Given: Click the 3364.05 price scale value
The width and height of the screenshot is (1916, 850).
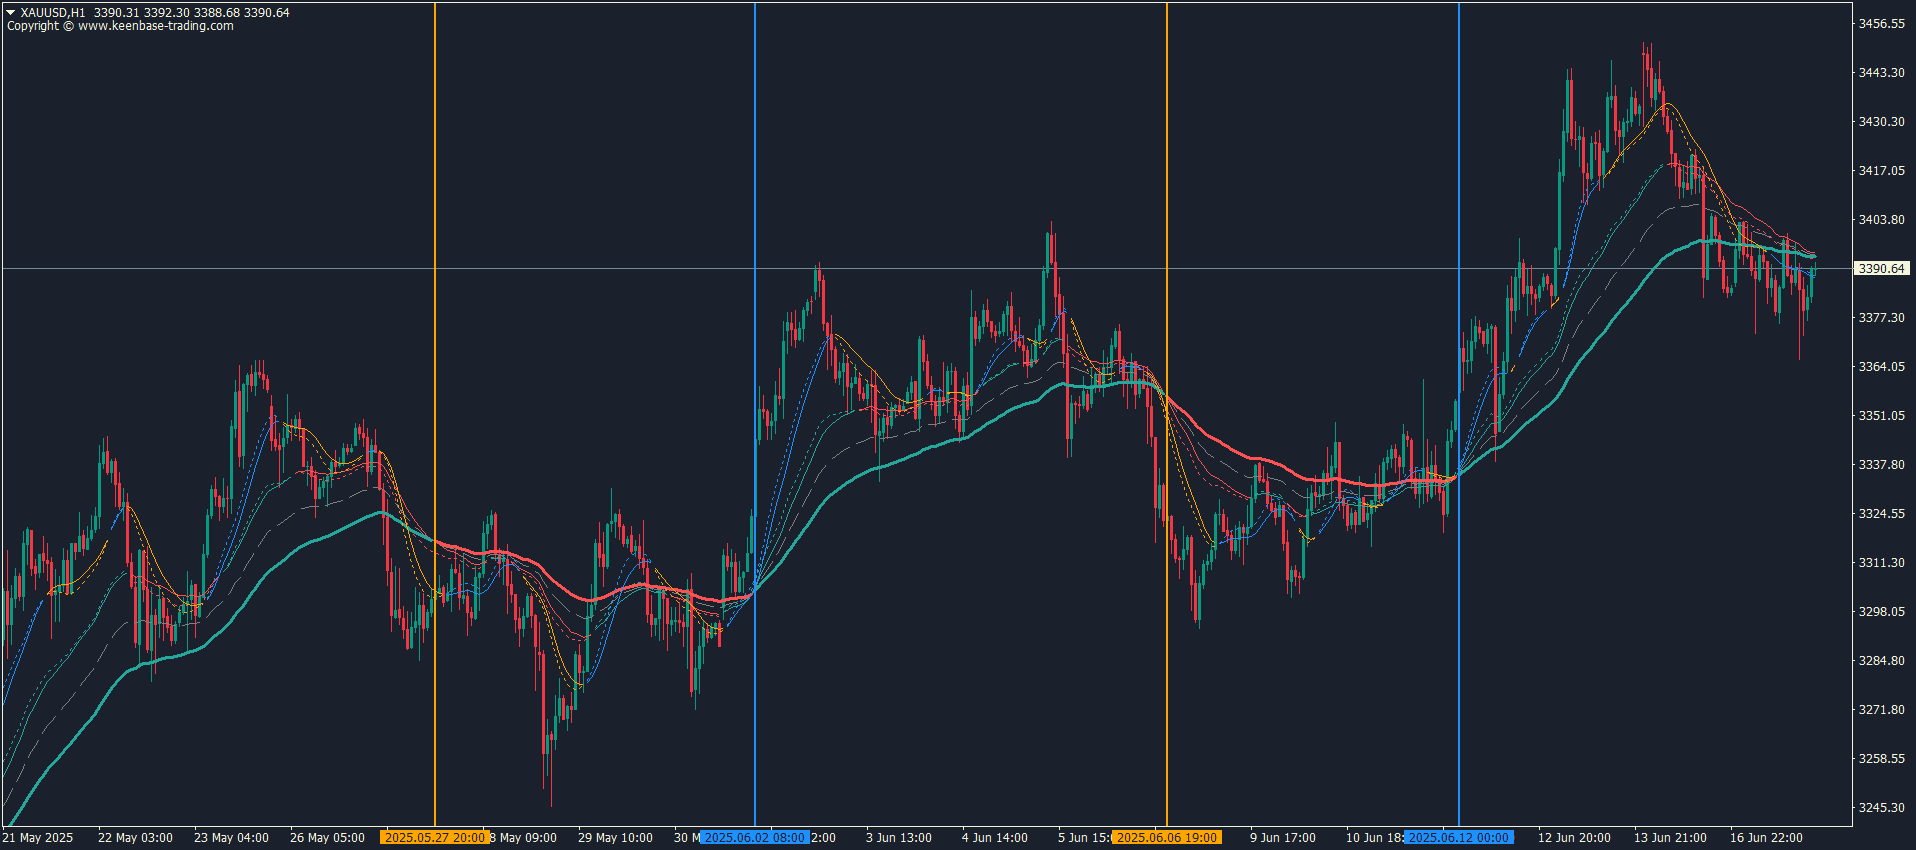Looking at the screenshot, I should [1882, 367].
